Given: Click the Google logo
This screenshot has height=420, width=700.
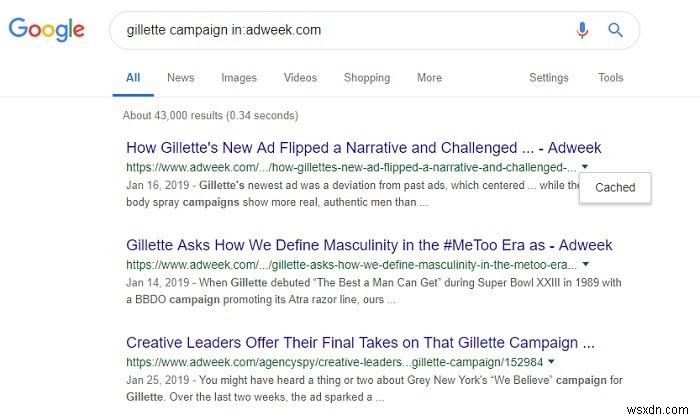Looking at the screenshot, I should click(49, 30).
